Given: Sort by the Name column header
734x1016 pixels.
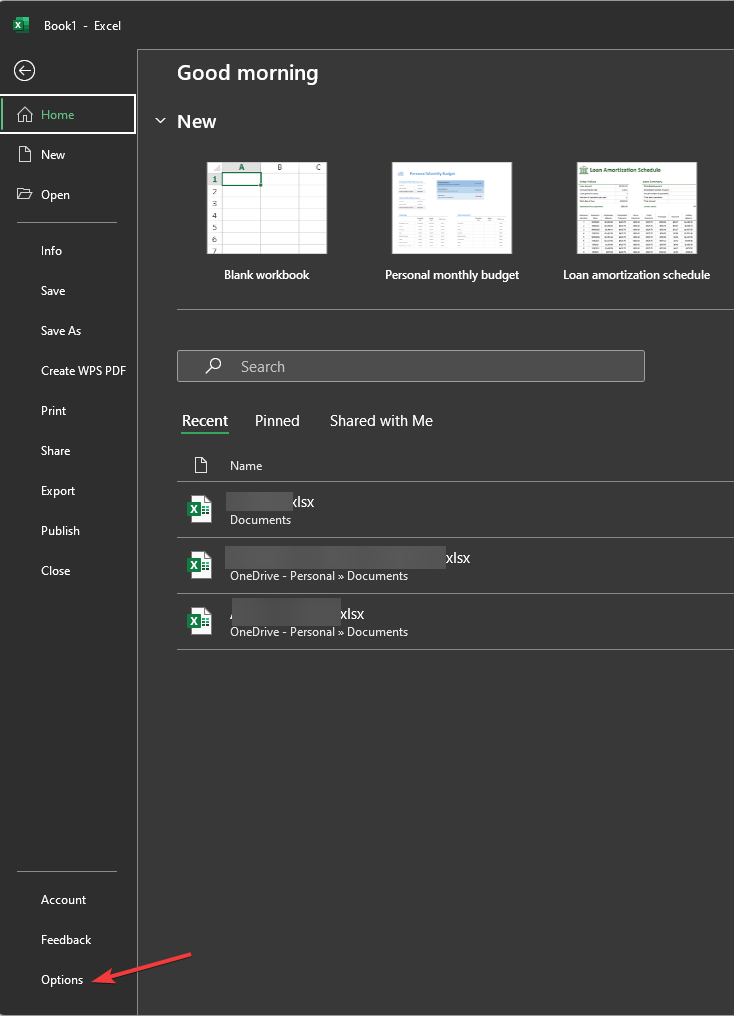Looking at the screenshot, I should click(x=246, y=466).
